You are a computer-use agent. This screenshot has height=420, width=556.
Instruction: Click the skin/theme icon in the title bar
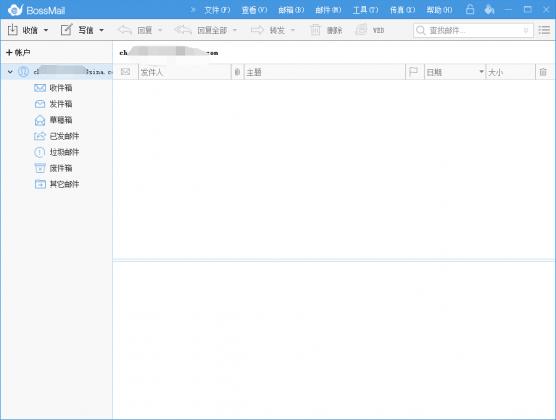pyautogui.click(x=489, y=10)
